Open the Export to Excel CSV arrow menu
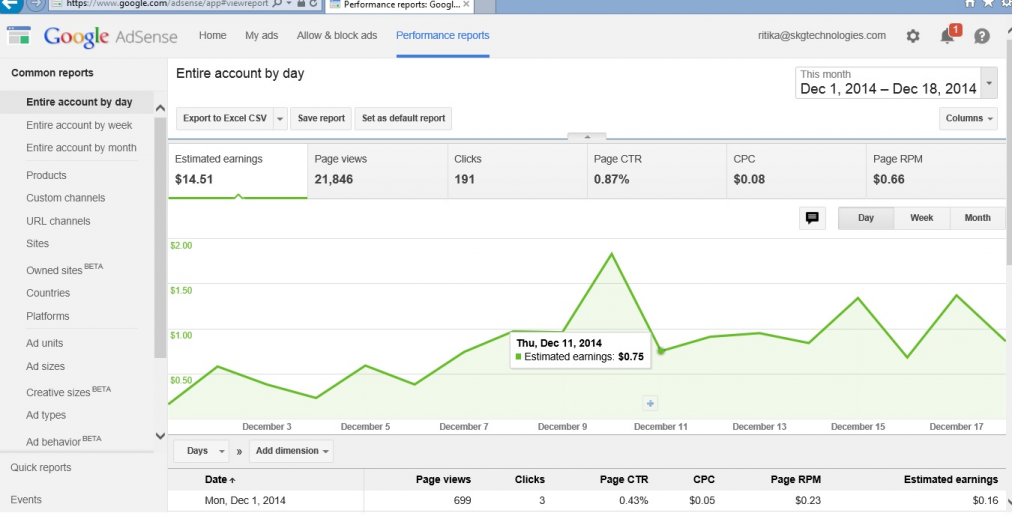This screenshot has width=1024, height=519. [x=280, y=119]
